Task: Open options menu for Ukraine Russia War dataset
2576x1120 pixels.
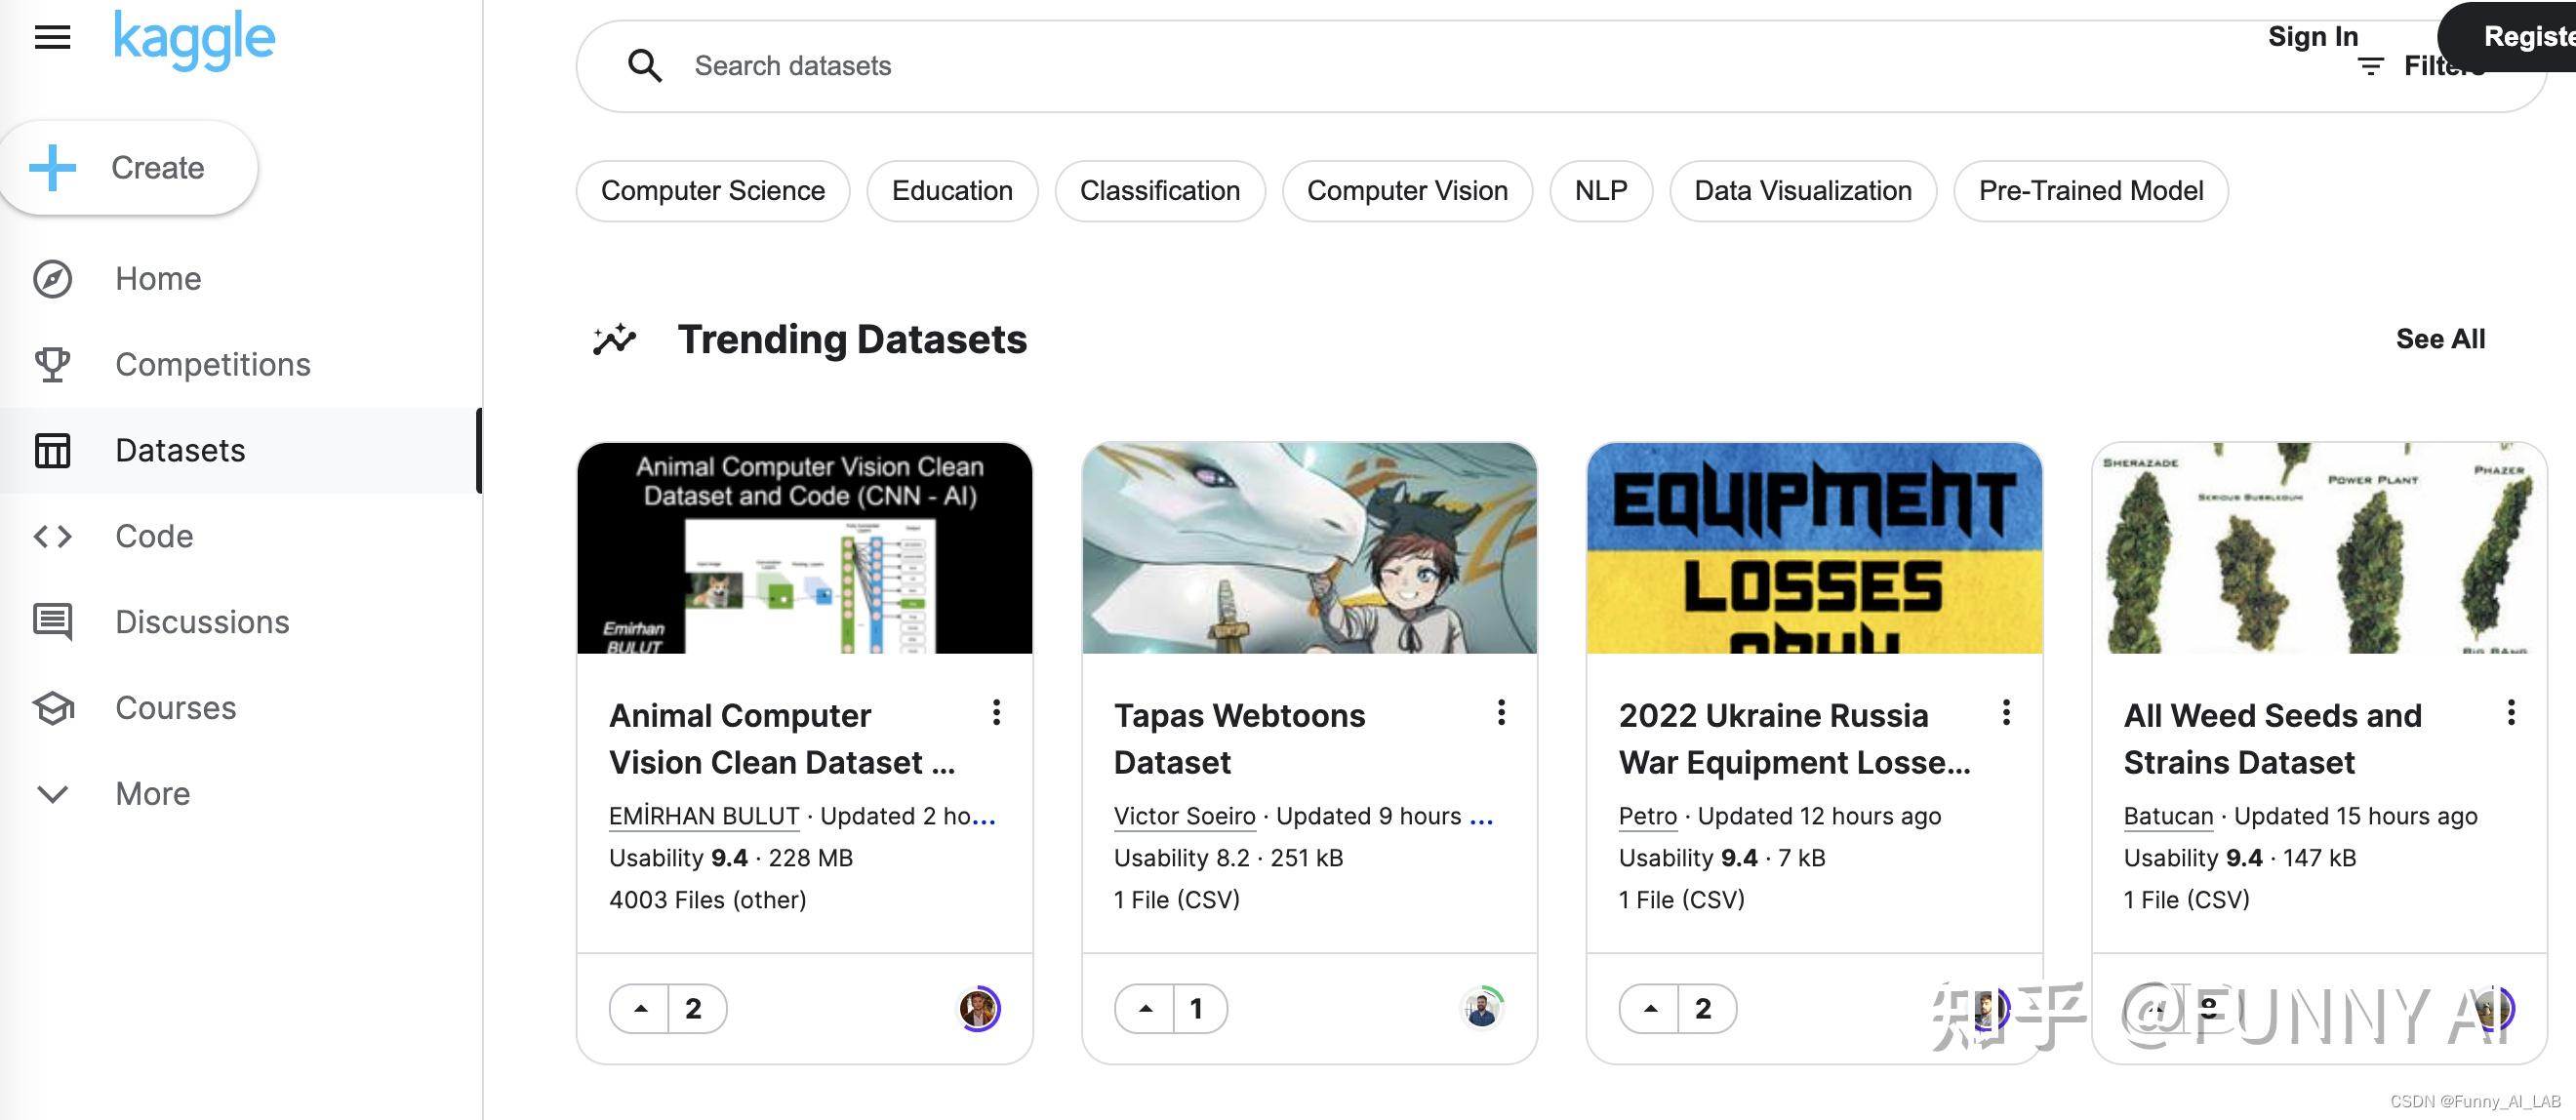Action: pos(2006,713)
